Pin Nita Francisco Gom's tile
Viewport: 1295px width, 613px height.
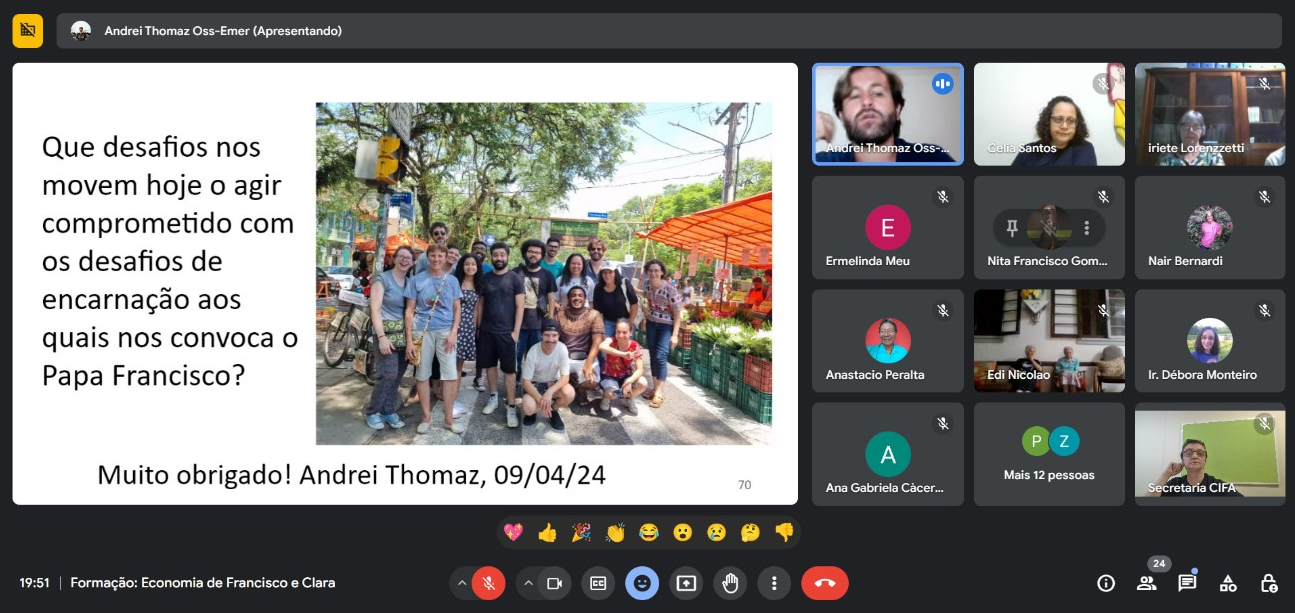(1012, 228)
